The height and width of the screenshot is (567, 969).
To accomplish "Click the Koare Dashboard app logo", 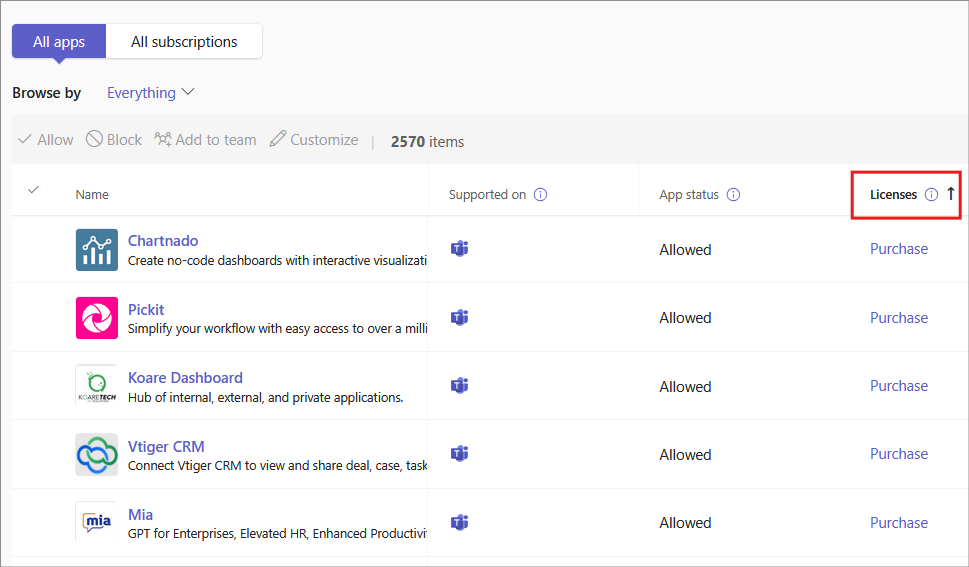I will 96,386.
